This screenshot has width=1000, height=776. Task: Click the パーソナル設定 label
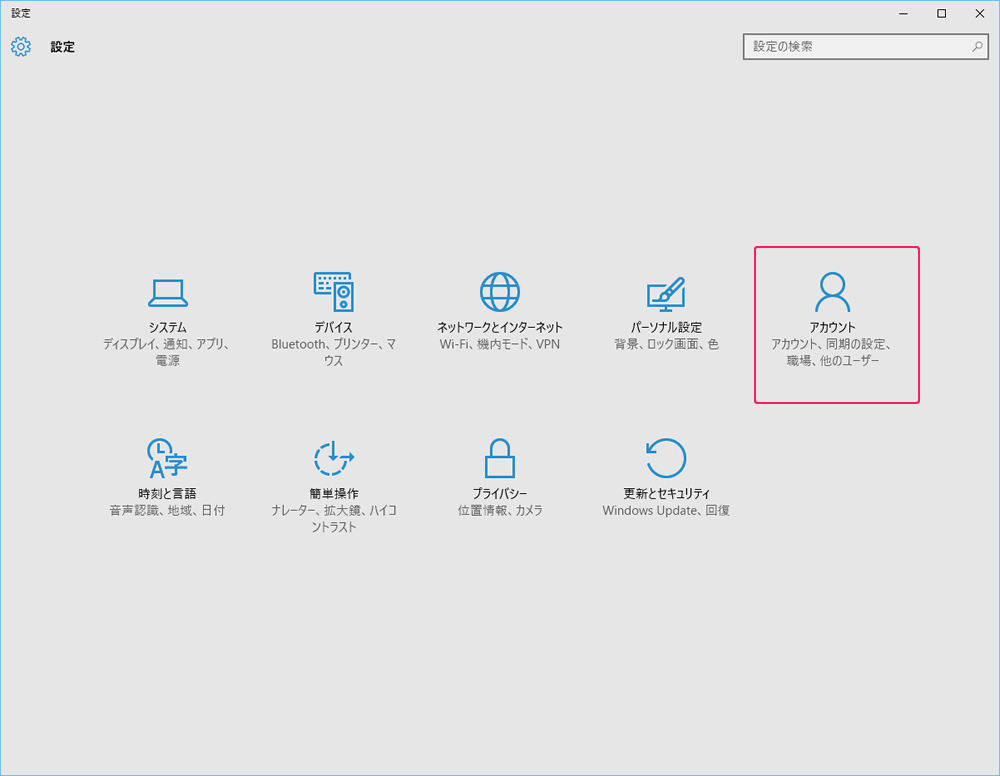coord(666,327)
